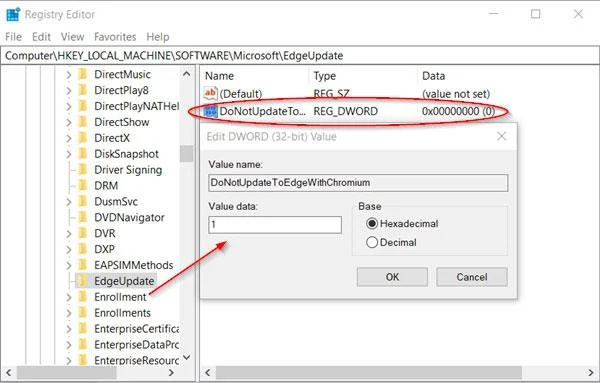Image resolution: width=600 pixels, height=383 pixels.
Task: Select the EnterpriseDataPrc key in tree
Action: tap(137, 345)
